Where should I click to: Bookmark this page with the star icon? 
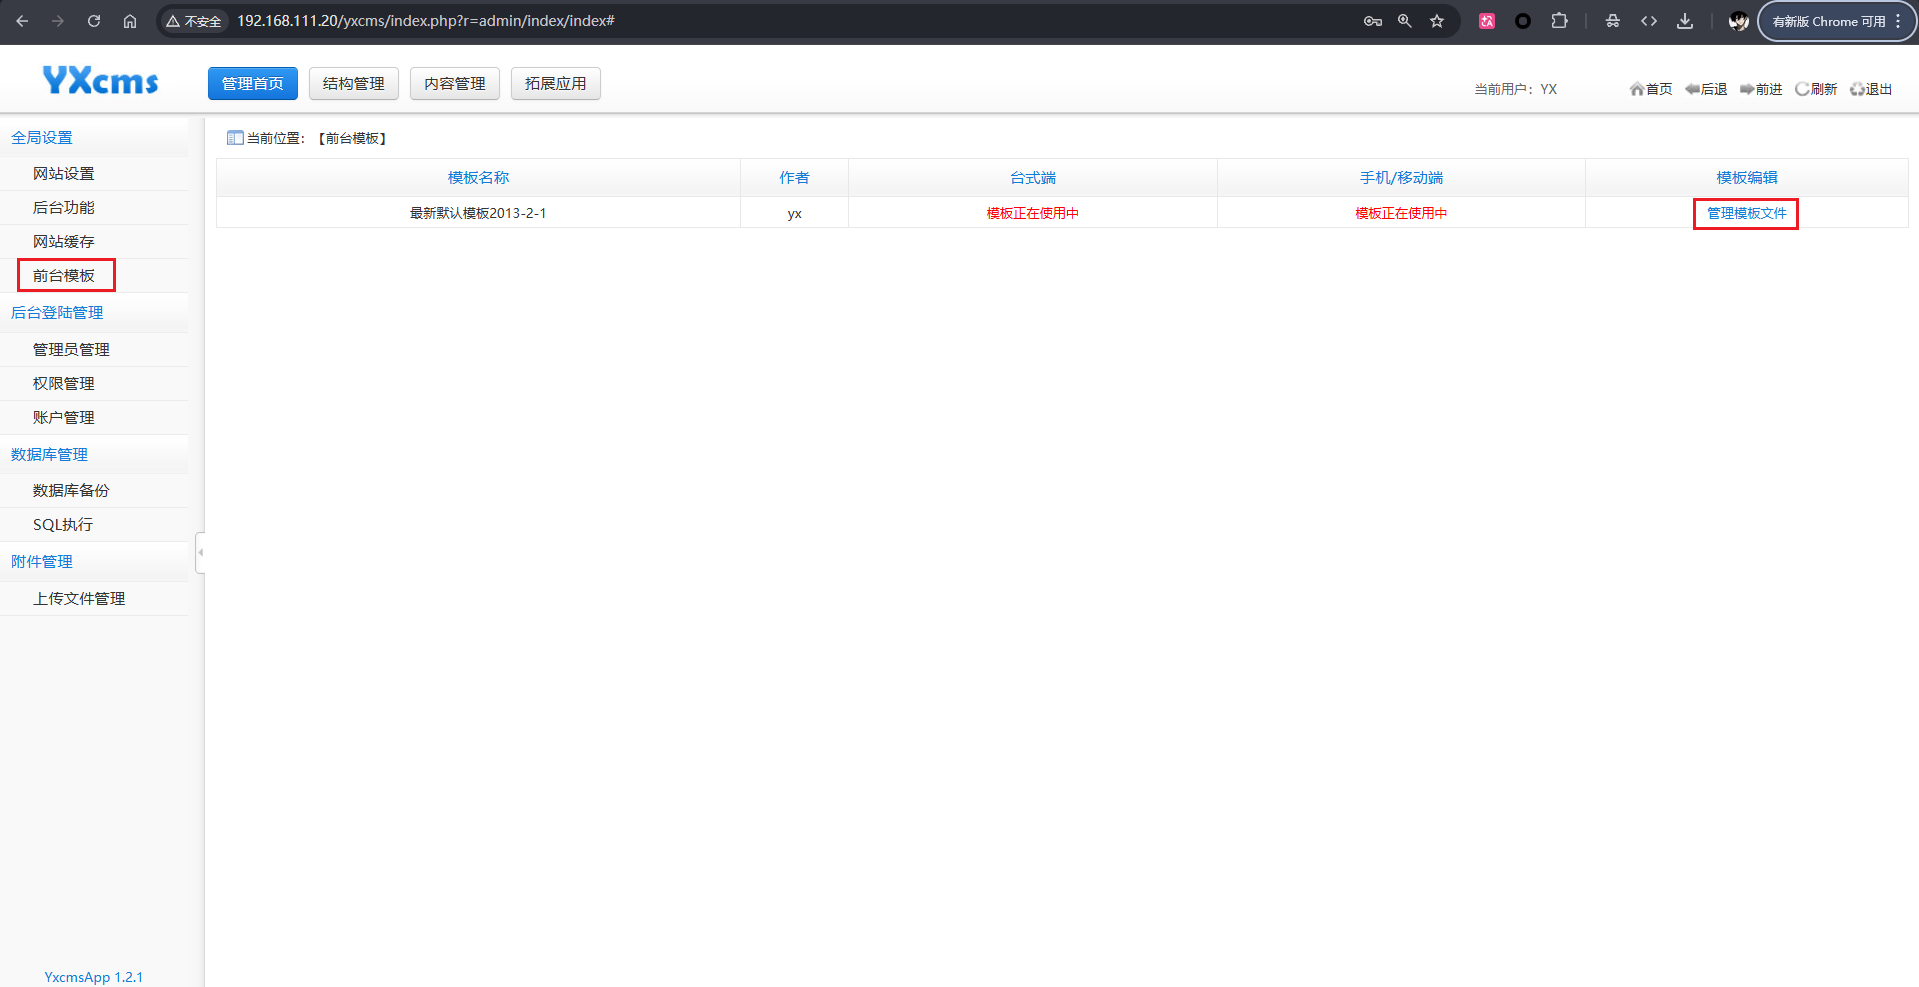click(x=1437, y=21)
